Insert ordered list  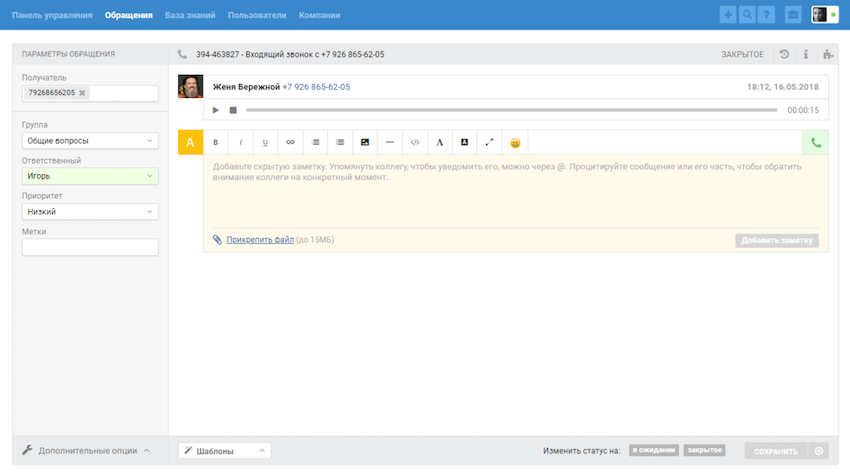(x=315, y=143)
